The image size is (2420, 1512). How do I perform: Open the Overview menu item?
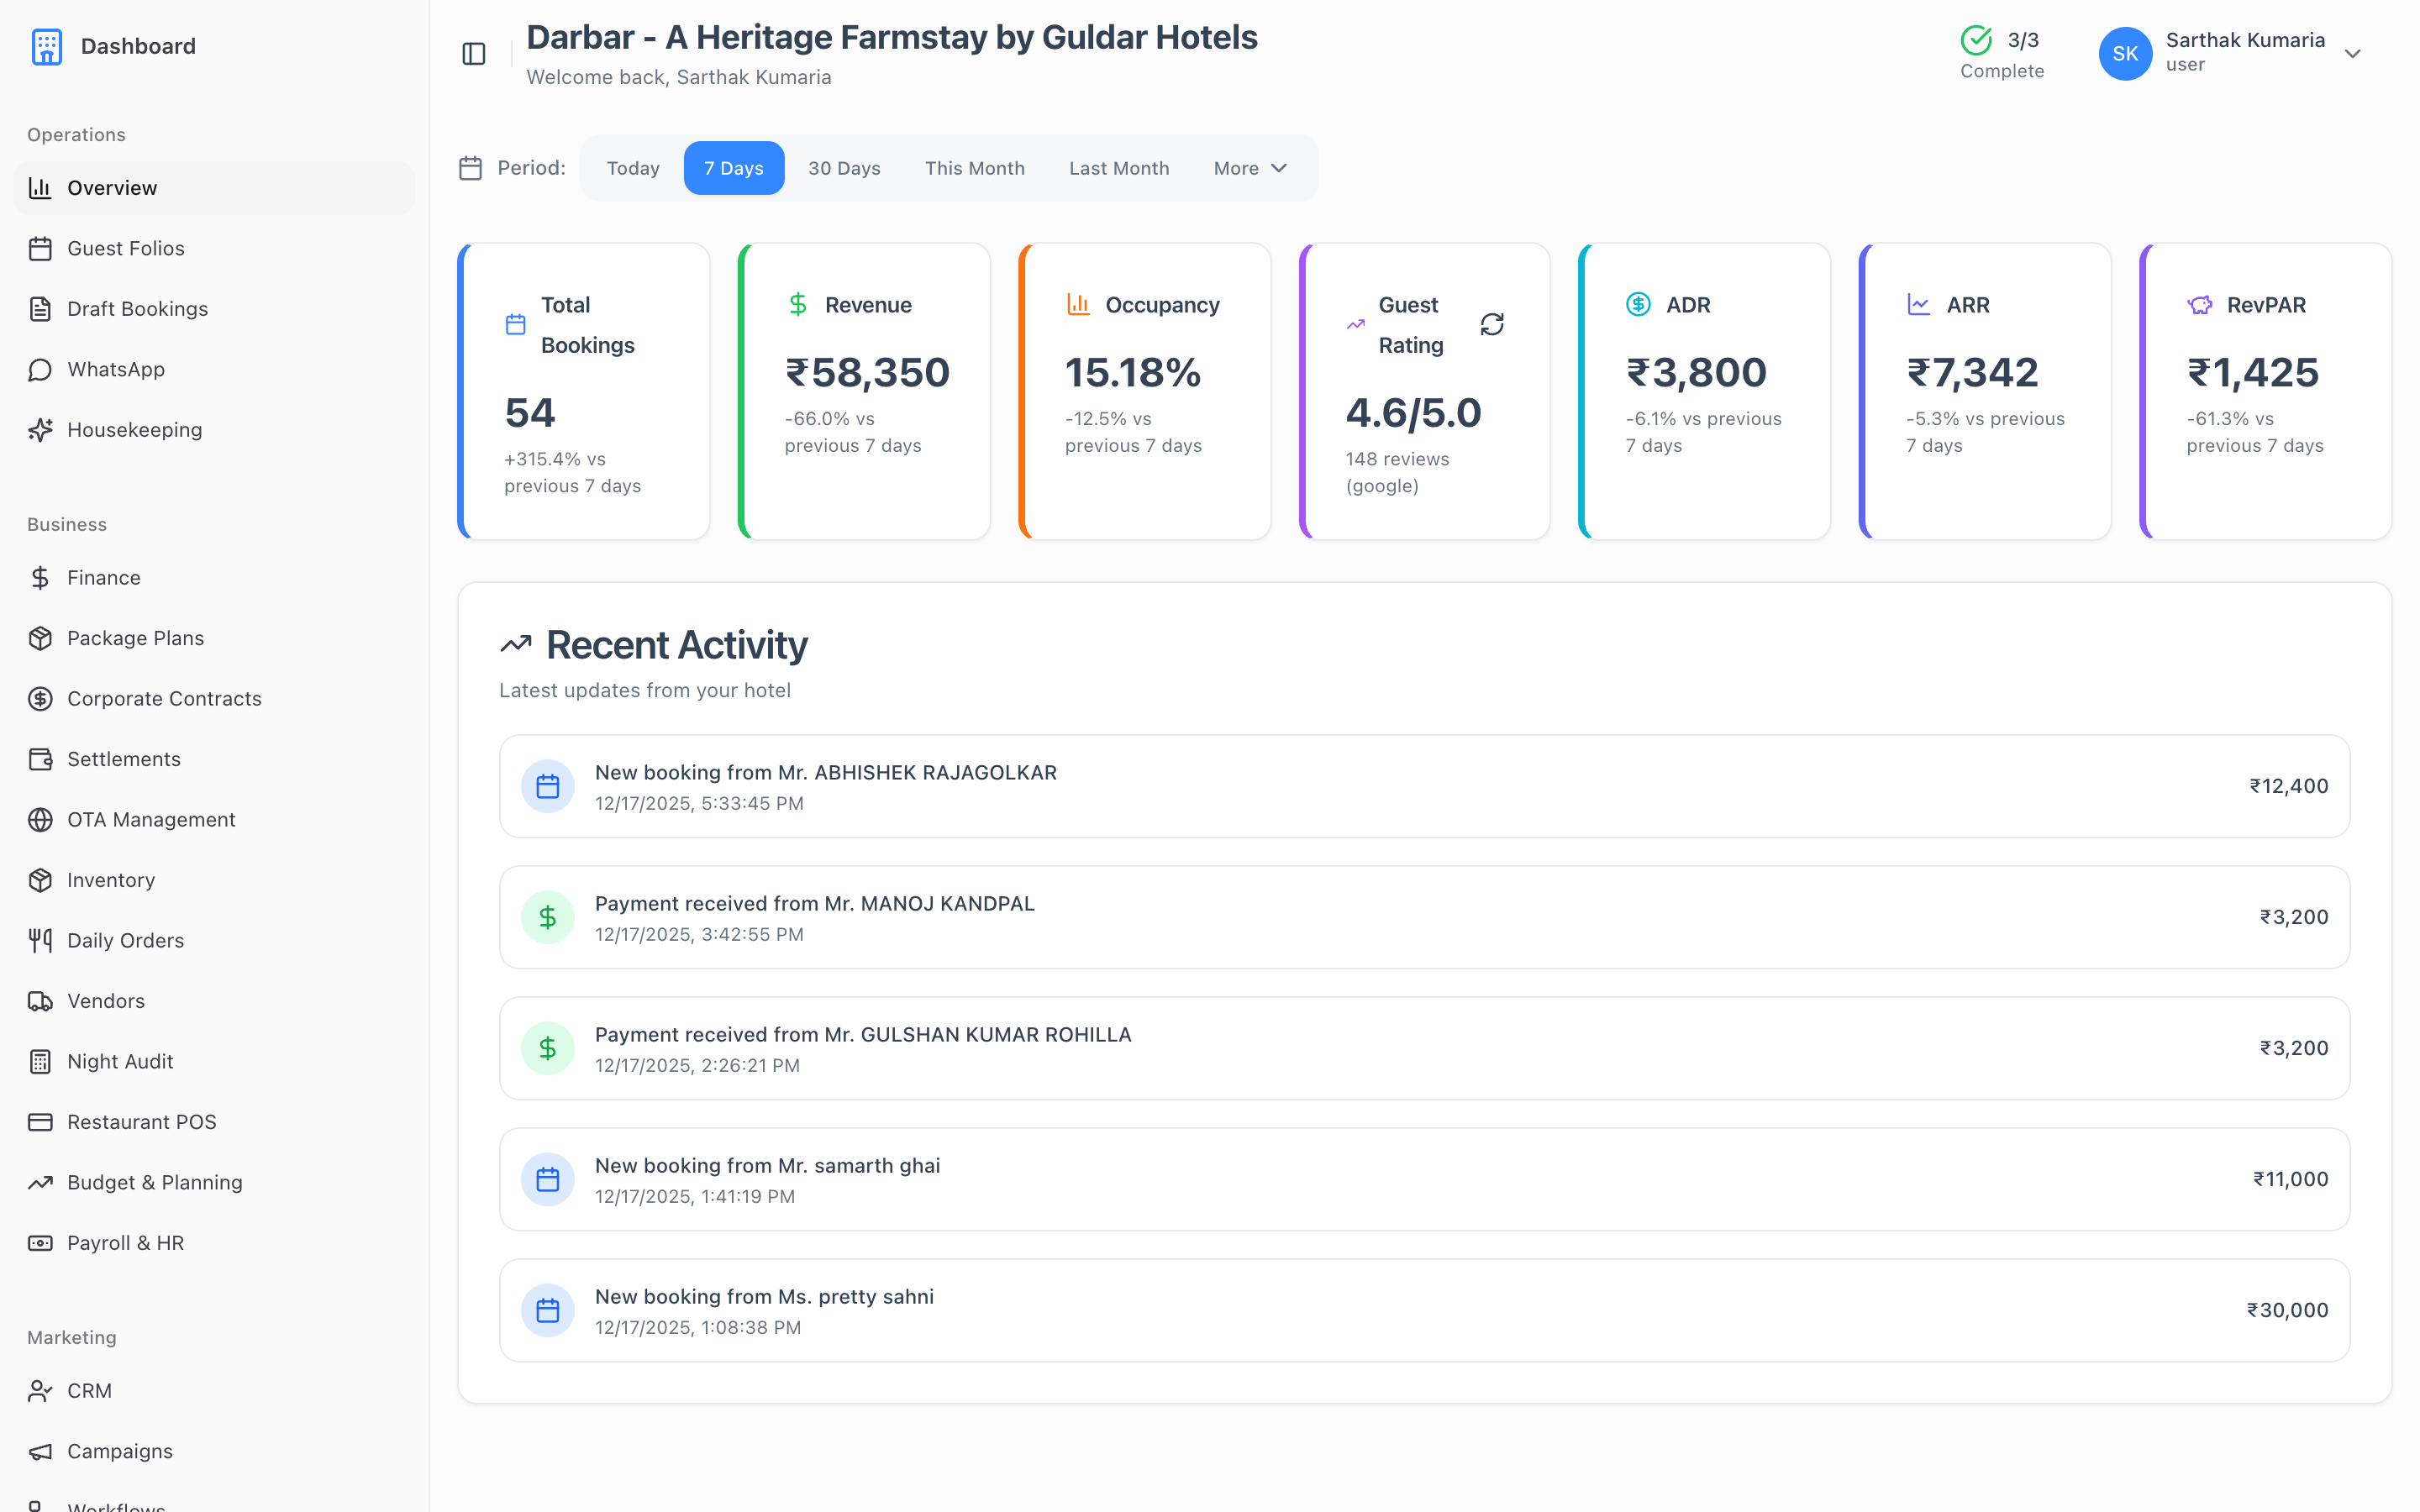111,188
